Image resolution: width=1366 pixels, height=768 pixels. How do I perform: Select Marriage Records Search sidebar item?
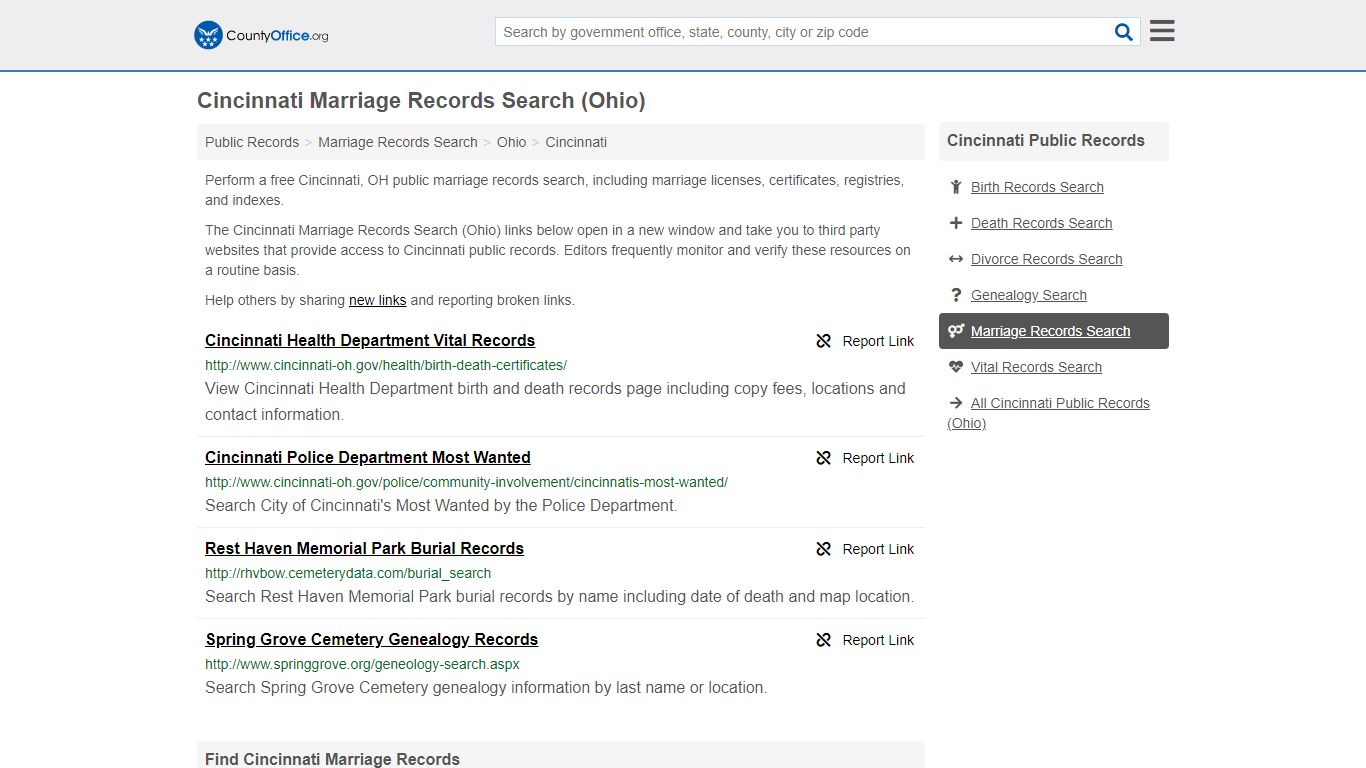point(1054,331)
